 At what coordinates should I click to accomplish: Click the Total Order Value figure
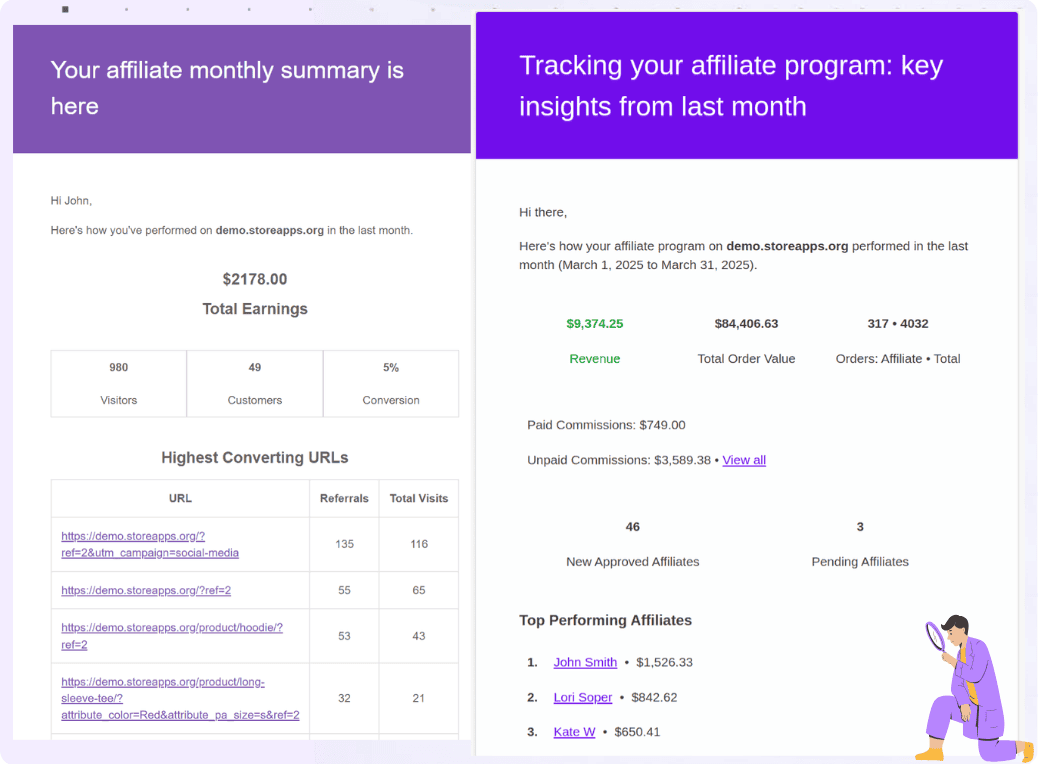(746, 323)
